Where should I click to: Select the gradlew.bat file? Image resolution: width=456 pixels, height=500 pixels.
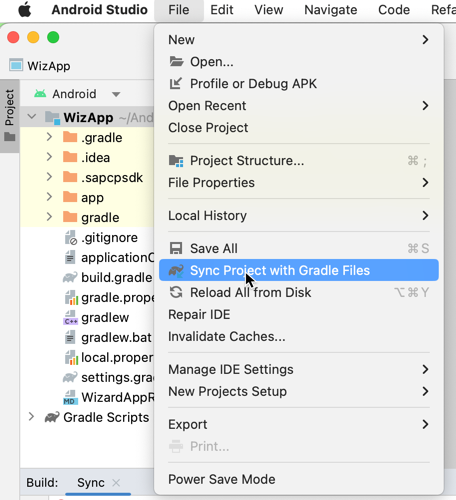point(116,338)
